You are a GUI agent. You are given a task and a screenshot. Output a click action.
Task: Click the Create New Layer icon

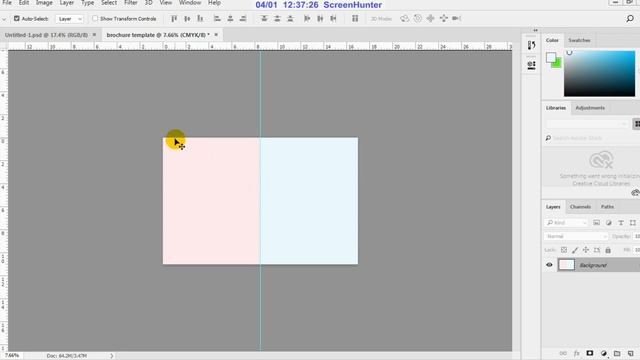coord(631,353)
